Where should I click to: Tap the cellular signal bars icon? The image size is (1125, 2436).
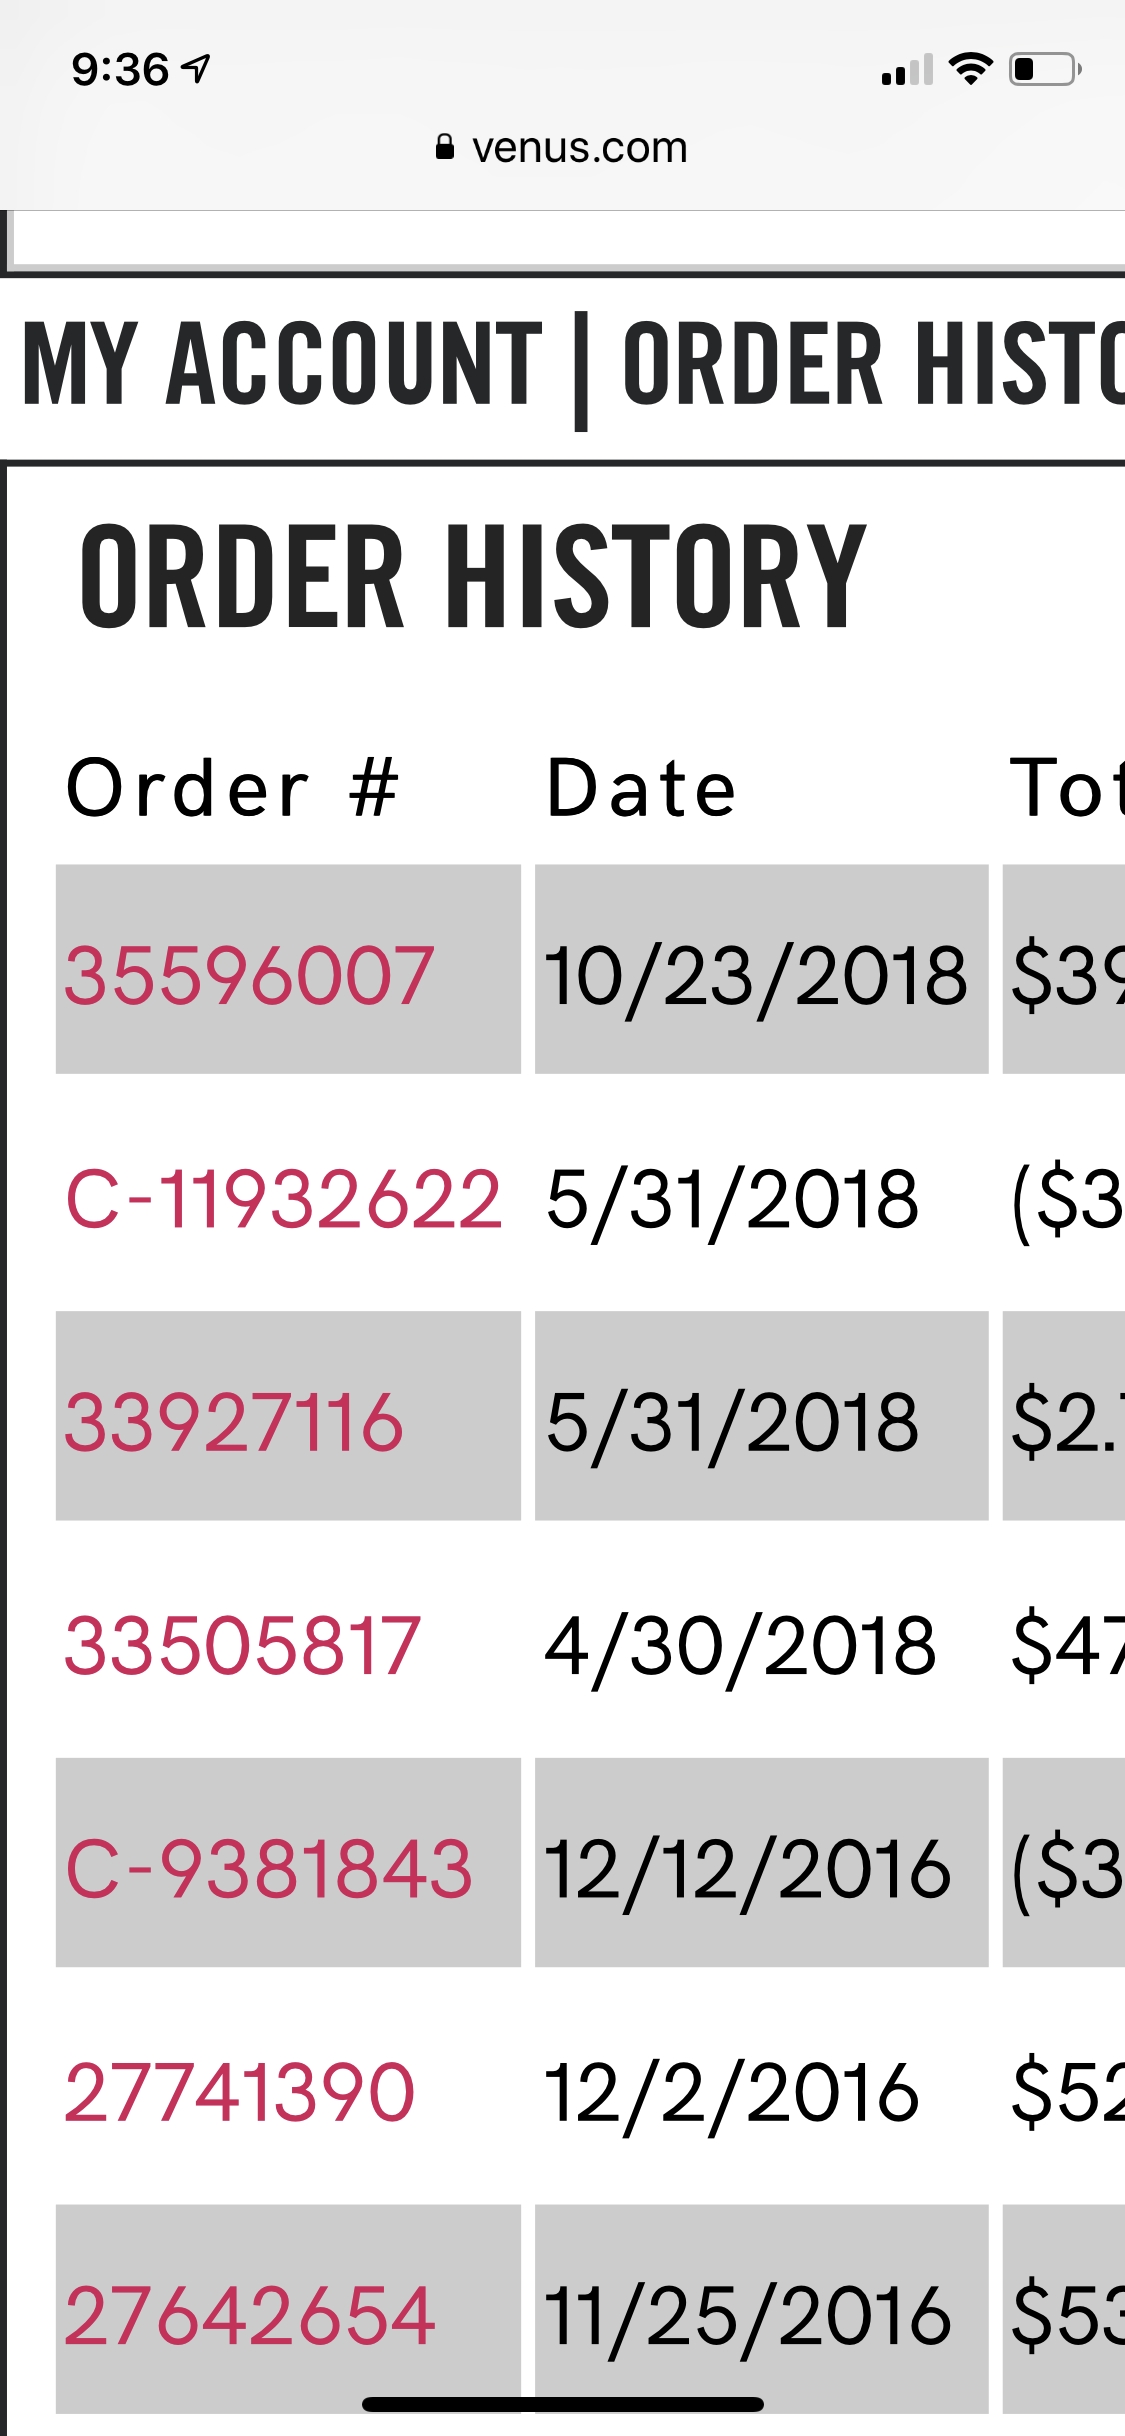pos(906,70)
